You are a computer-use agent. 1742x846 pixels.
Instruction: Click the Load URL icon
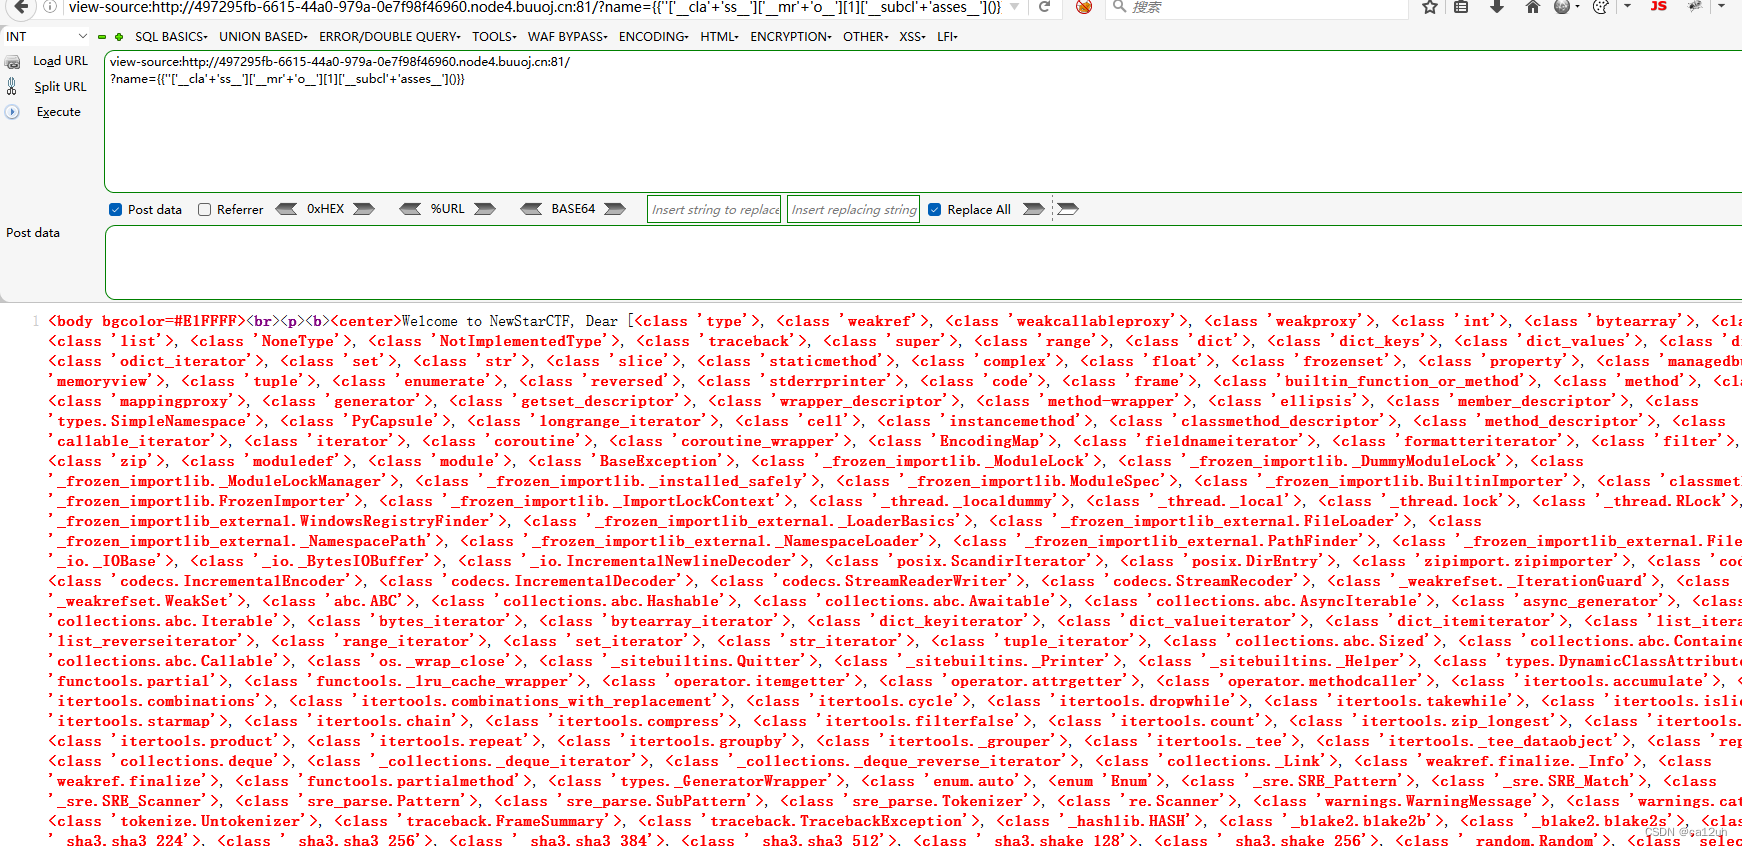coord(13,62)
